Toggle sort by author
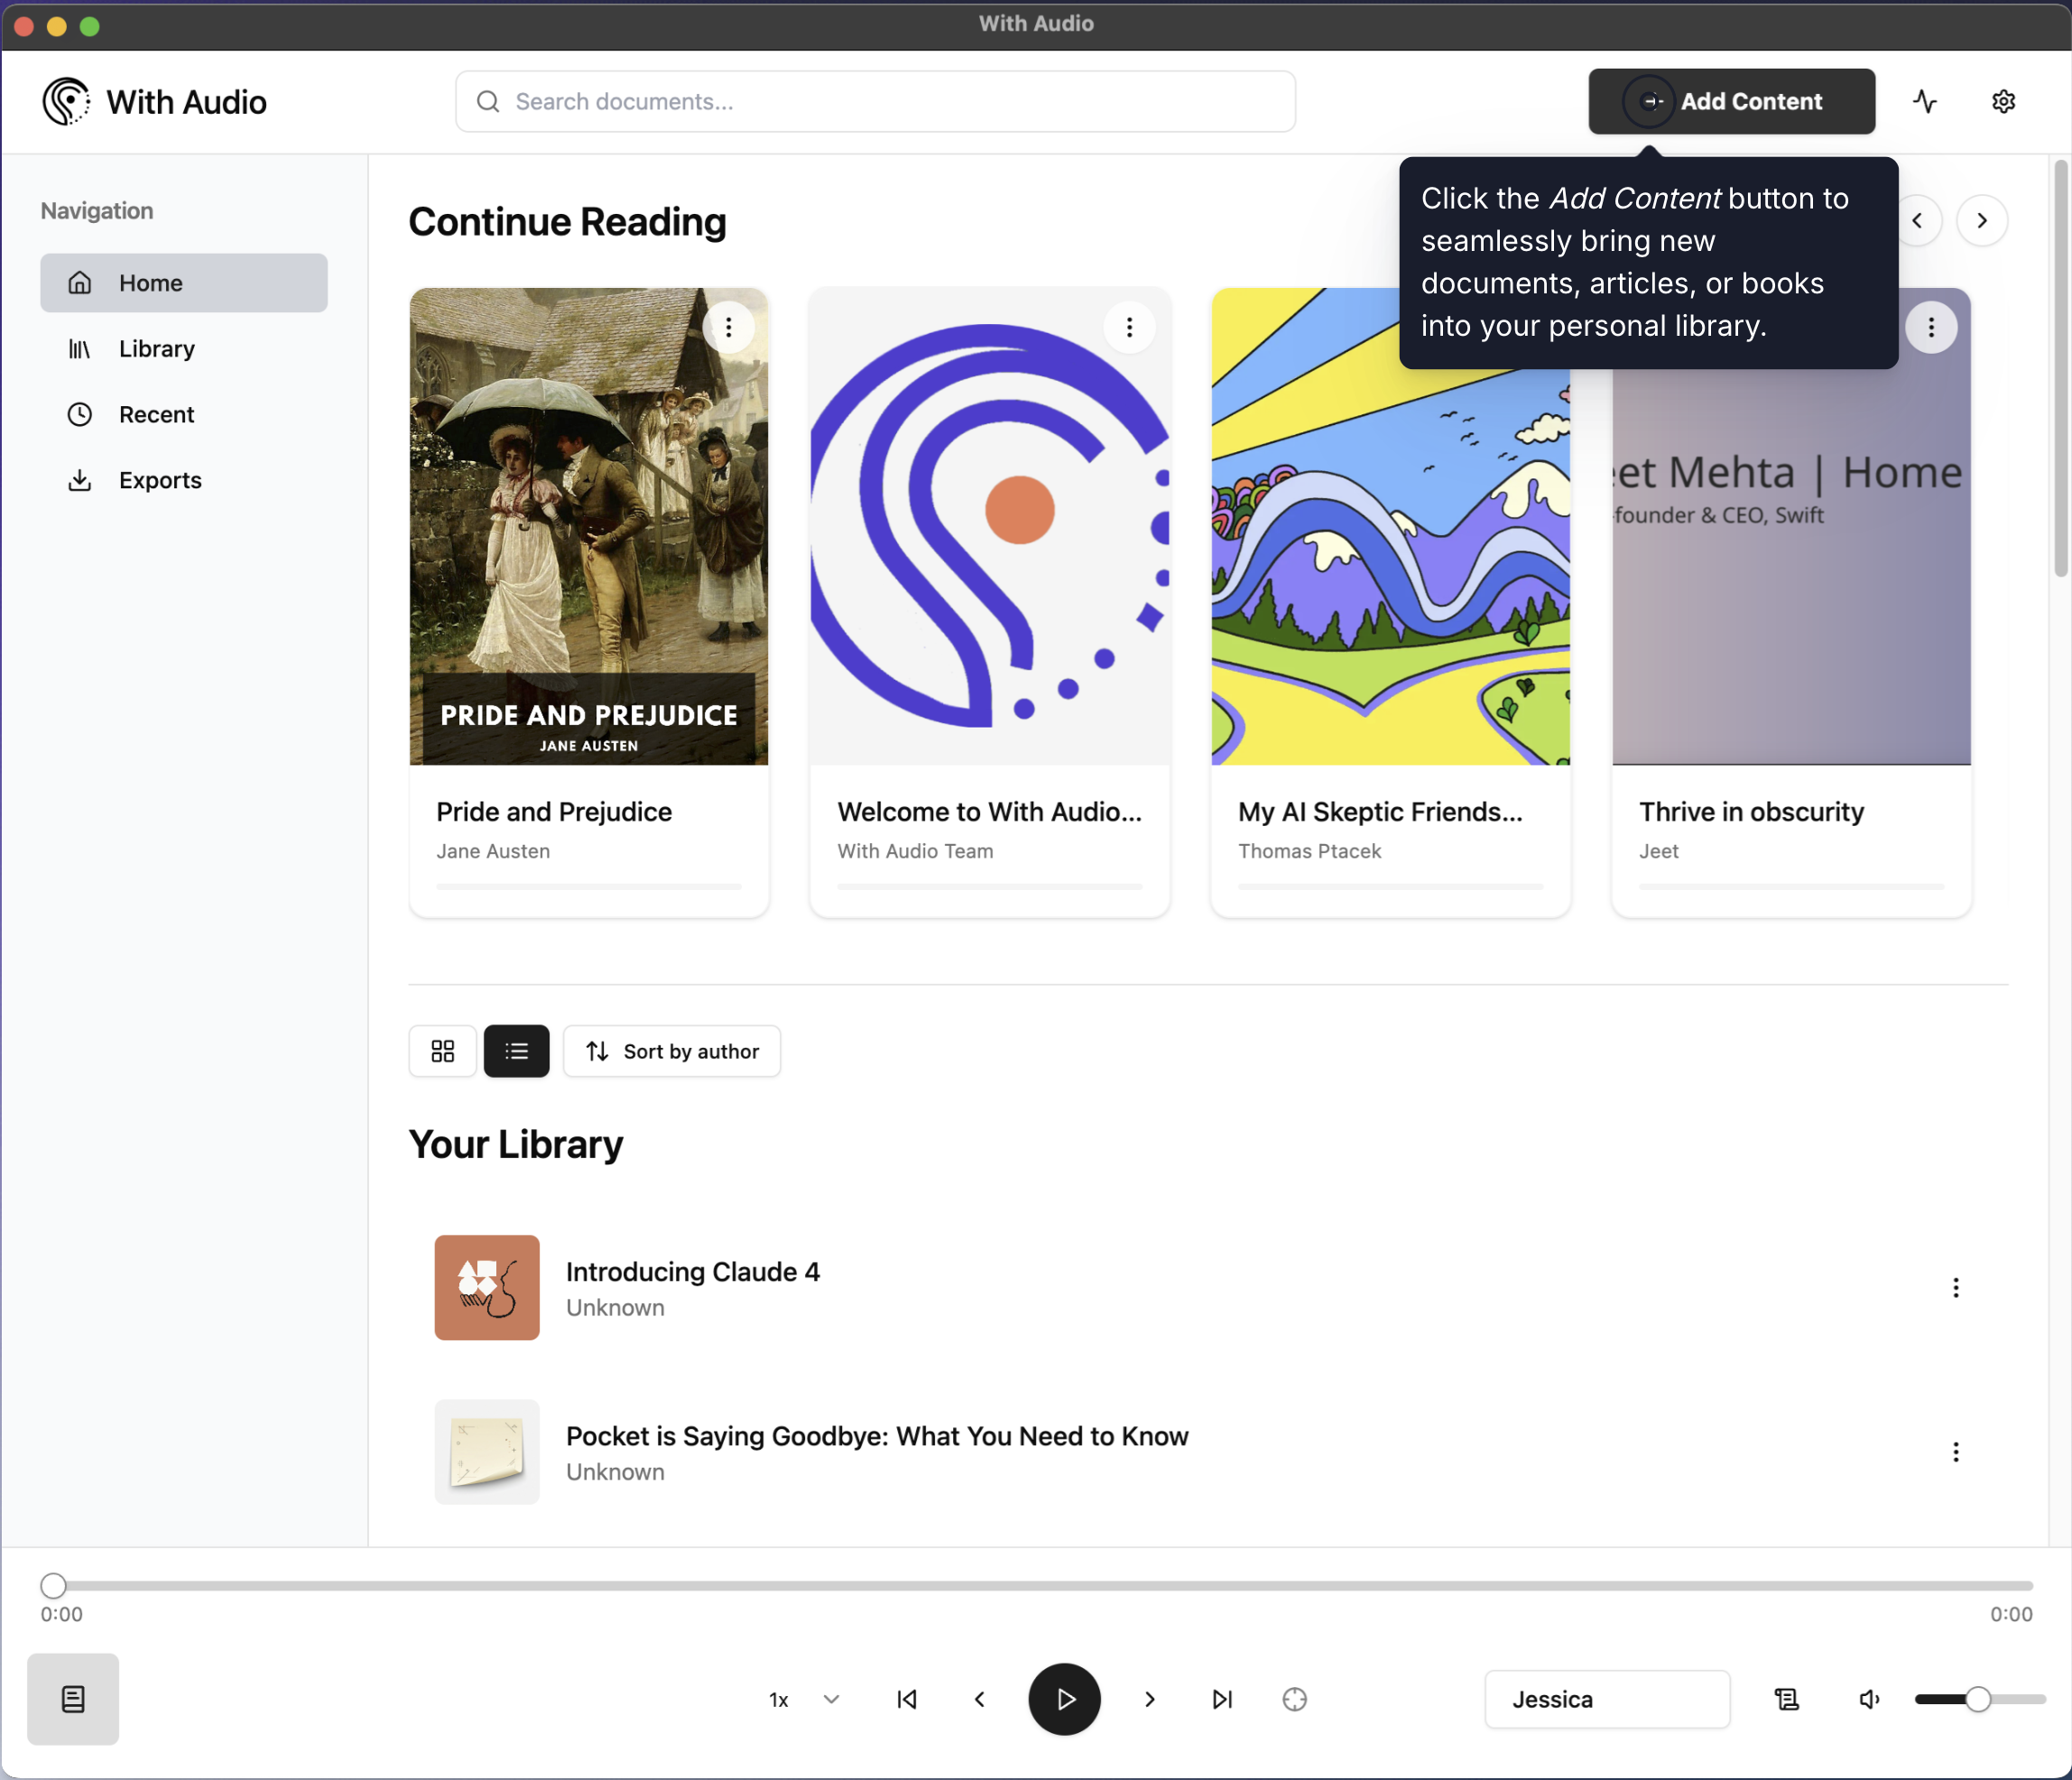2072x1780 pixels. (x=671, y=1051)
